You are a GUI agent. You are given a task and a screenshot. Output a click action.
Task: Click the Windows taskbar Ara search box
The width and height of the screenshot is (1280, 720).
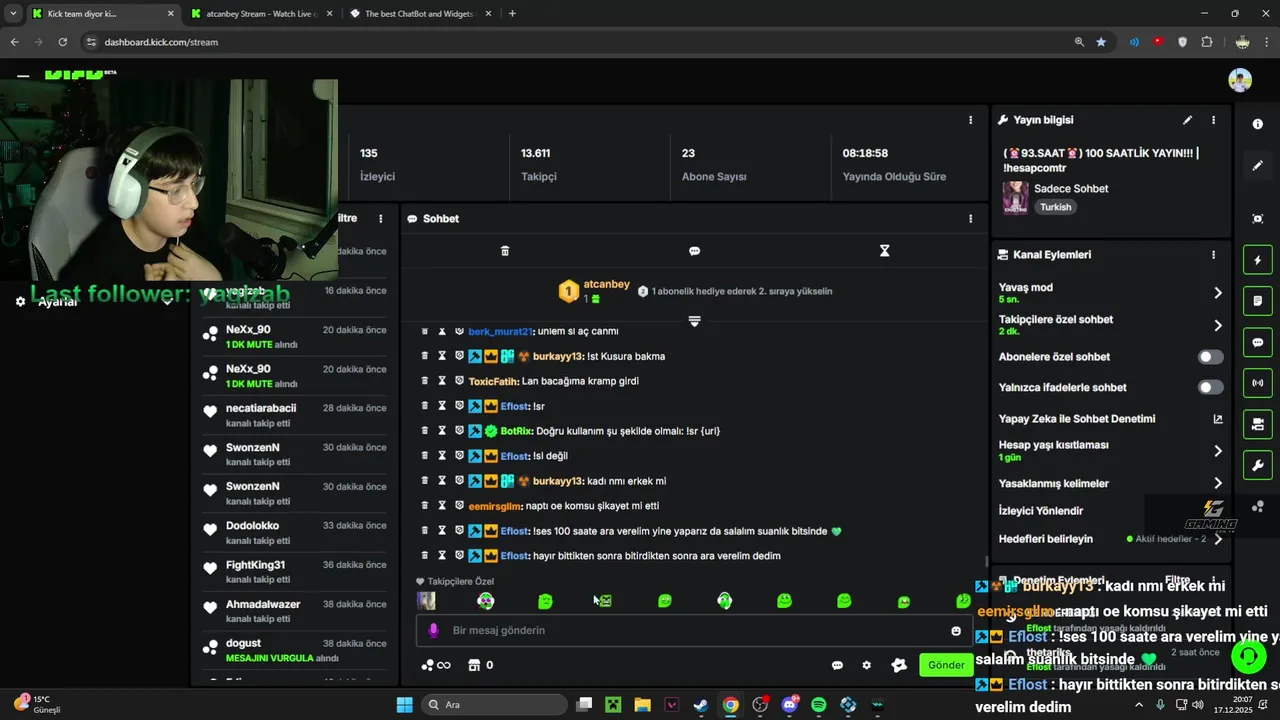pyautogui.click(x=494, y=705)
